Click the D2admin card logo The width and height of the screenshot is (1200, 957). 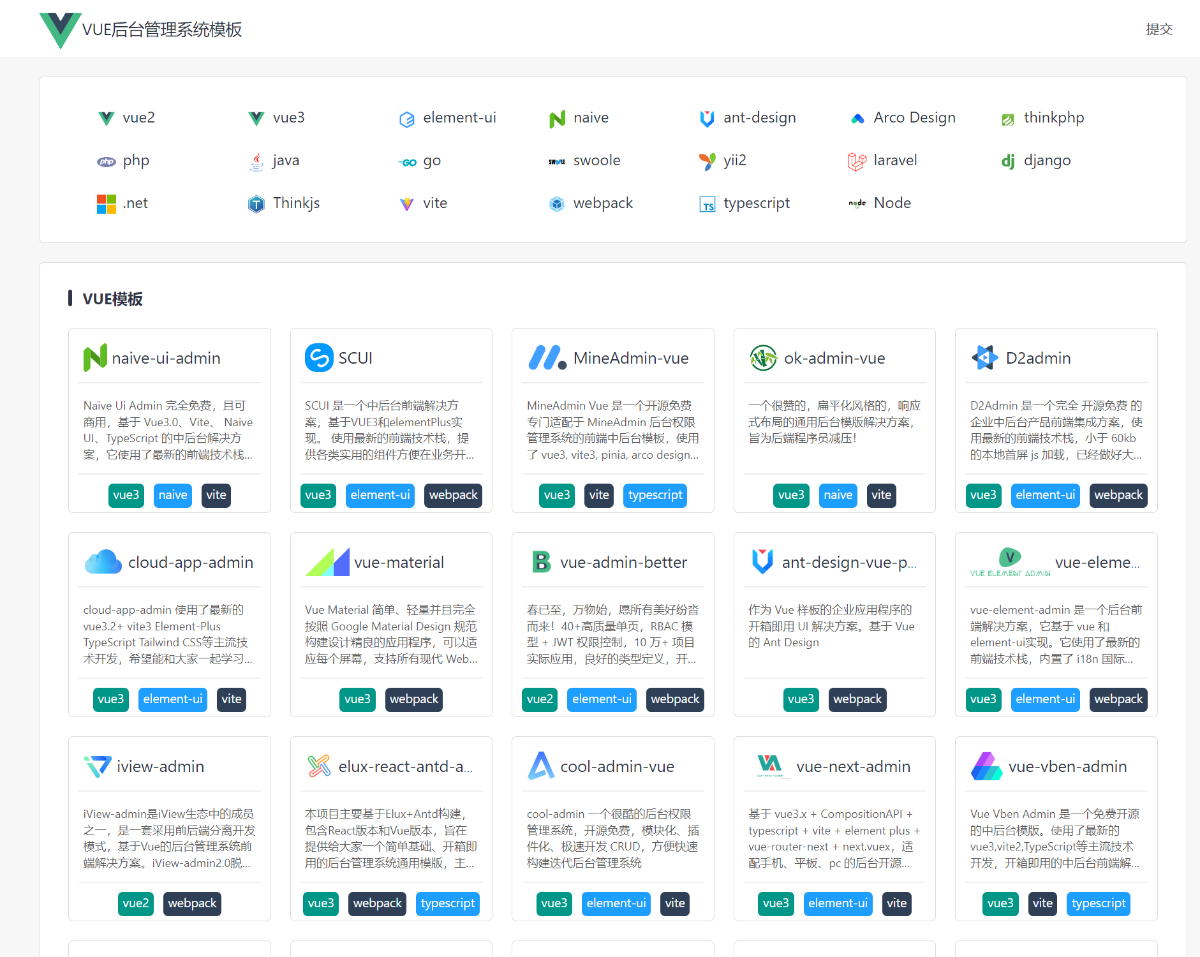pyautogui.click(x=985, y=357)
